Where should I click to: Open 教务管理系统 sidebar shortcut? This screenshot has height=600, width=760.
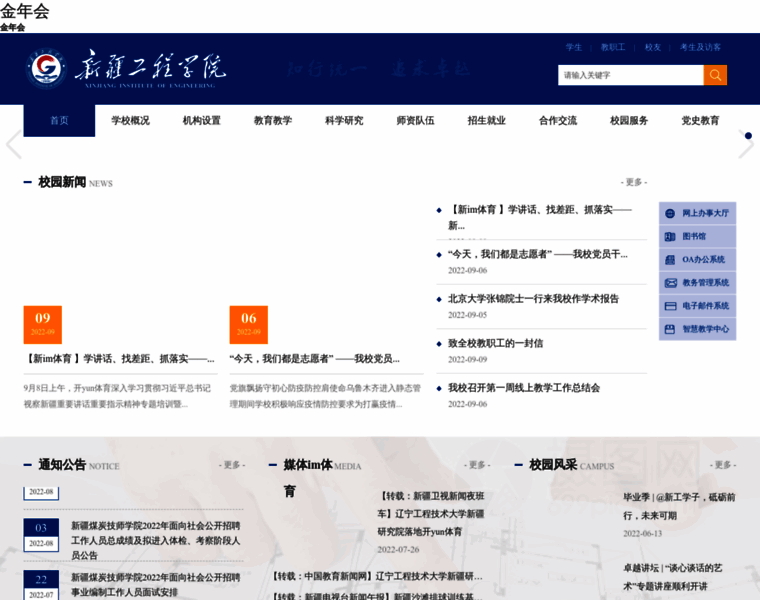[698, 283]
